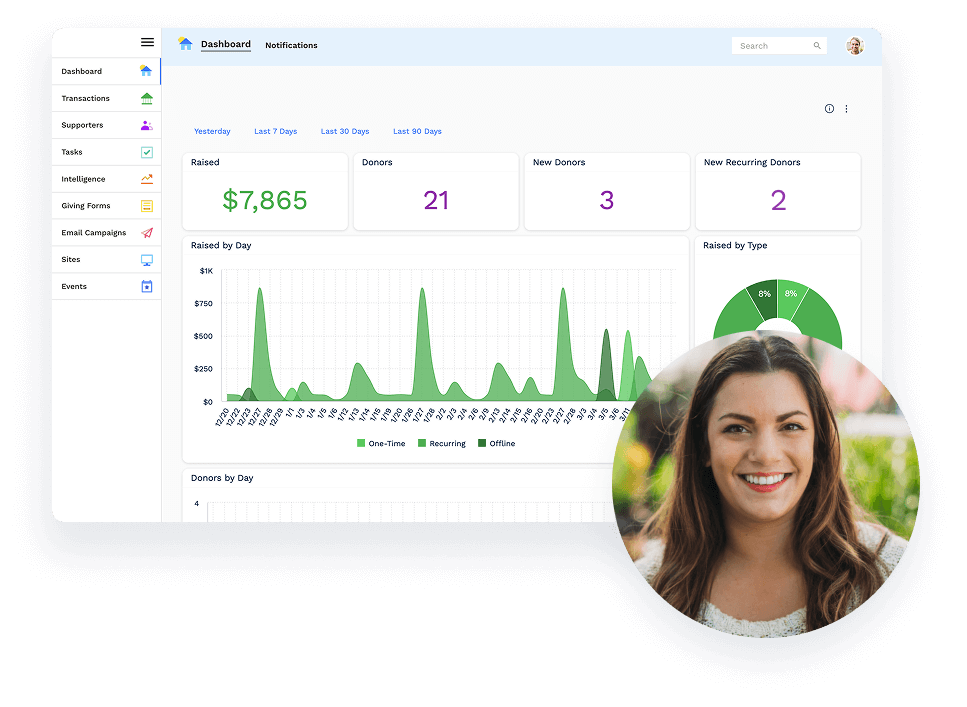The image size is (967, 707).
Task: Click the Sites monitor icon
Action: pos(146,260)
